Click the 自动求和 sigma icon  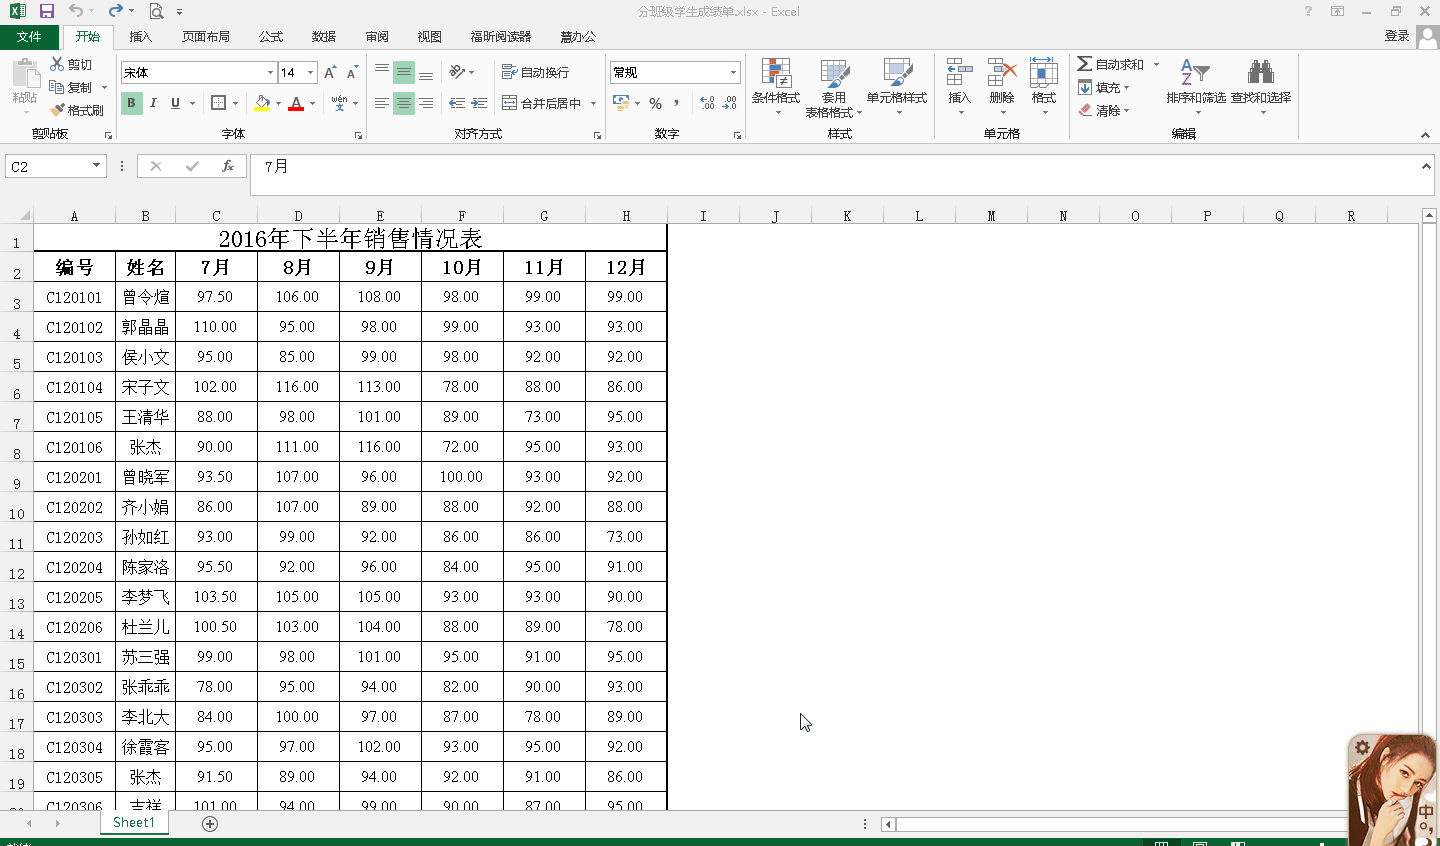click(x=1085, y=64)
